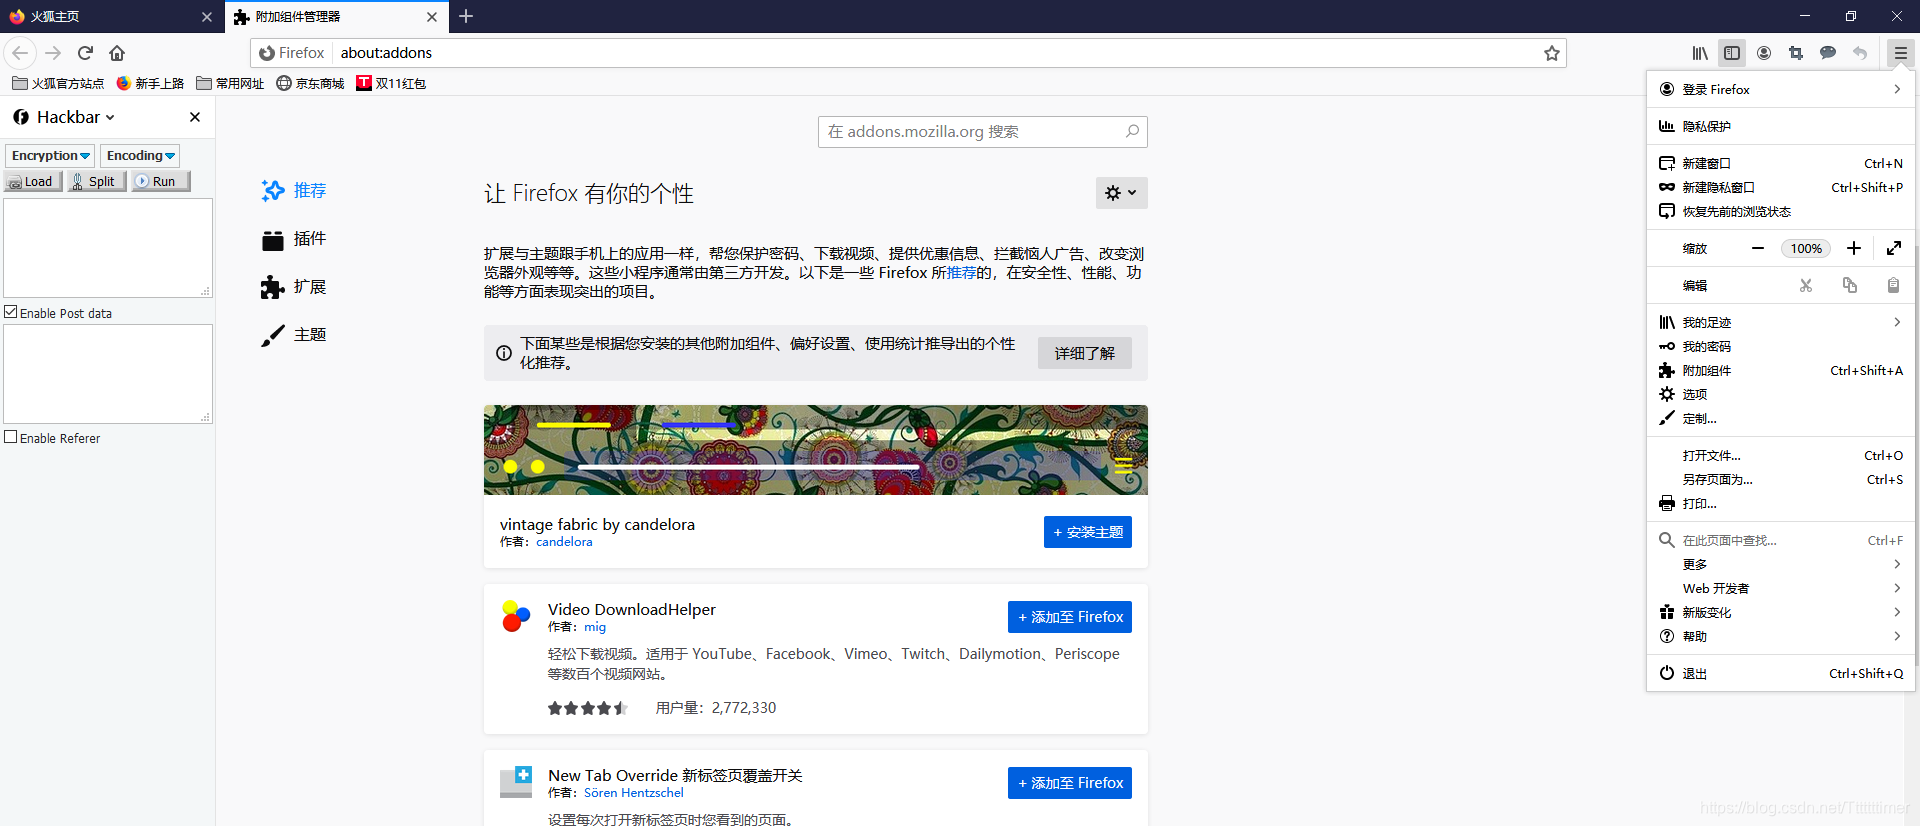Click the browser forward arrow icon
1920x826 pixels.
click(x=54, y=53)
